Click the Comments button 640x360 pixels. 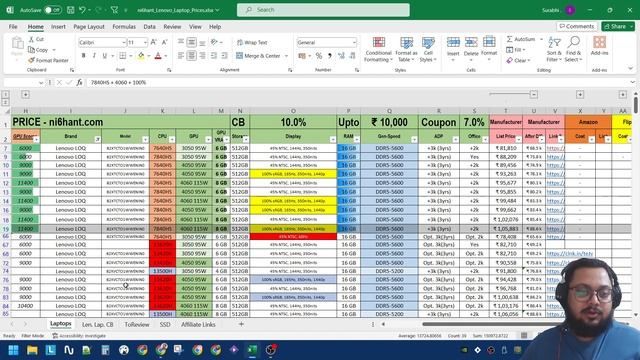coord(577,26)
